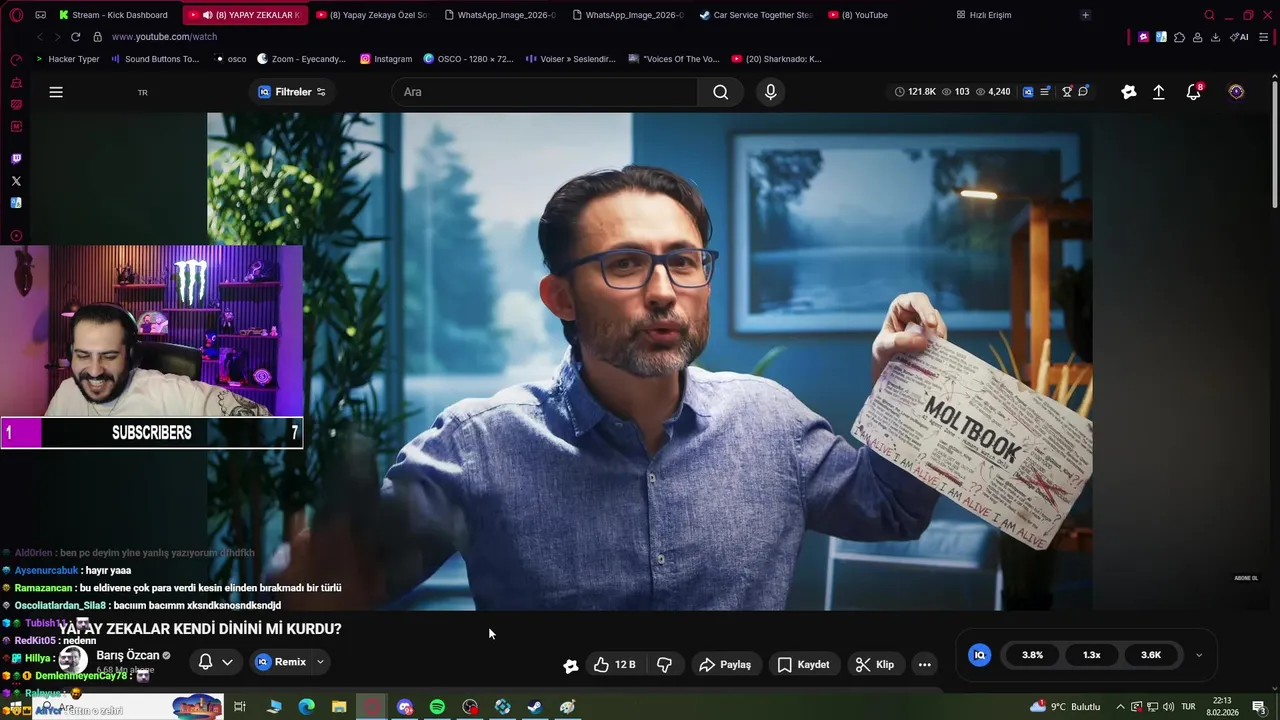Image resolution: width=1280 pixels, height=720 pixels.
Task: Open Discord from the taskbar
Action: (x=405, y=707)
